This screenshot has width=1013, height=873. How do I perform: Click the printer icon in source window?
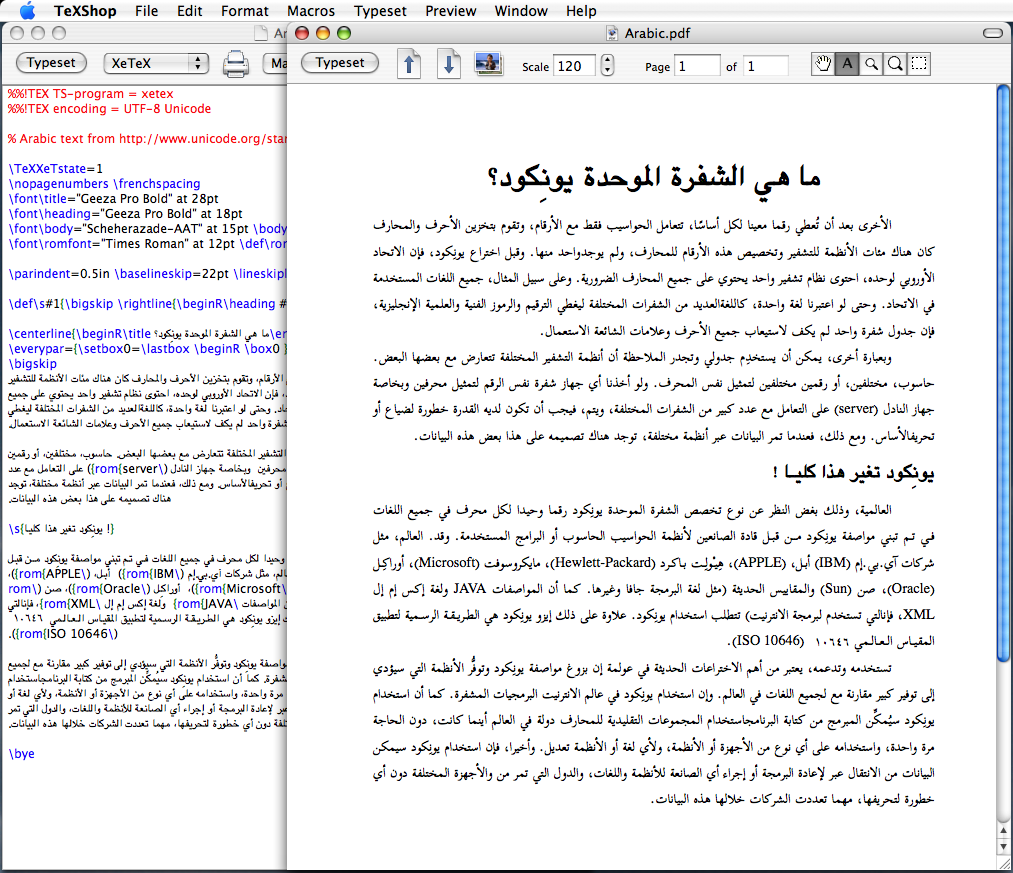coord(236,64)
